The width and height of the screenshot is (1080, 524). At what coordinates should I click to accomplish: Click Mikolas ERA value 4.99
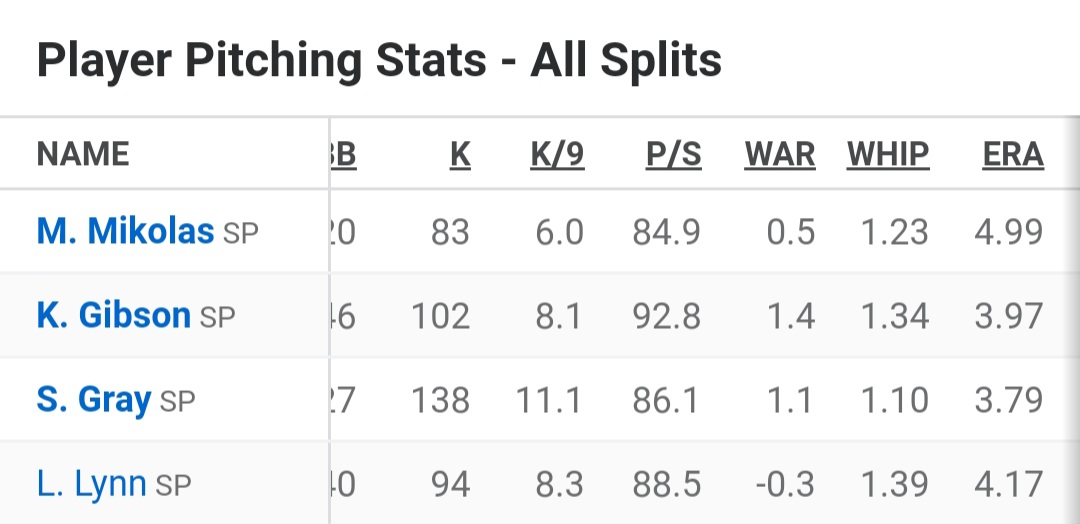(1008, 233)
